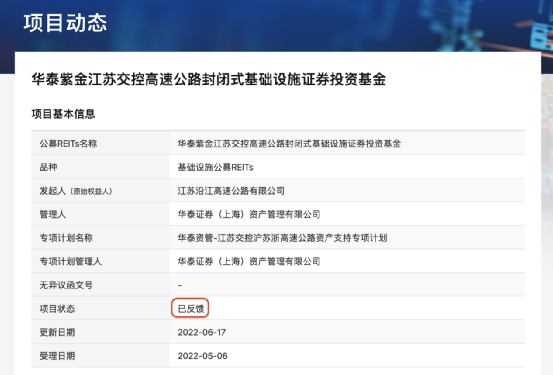Select the fund title 华泰紫金江苏交控高速公路封闭式基础设施证券投资基金 heading
Image resolution: width=553 pixels, height=375 pixels.
click(209, 79)
